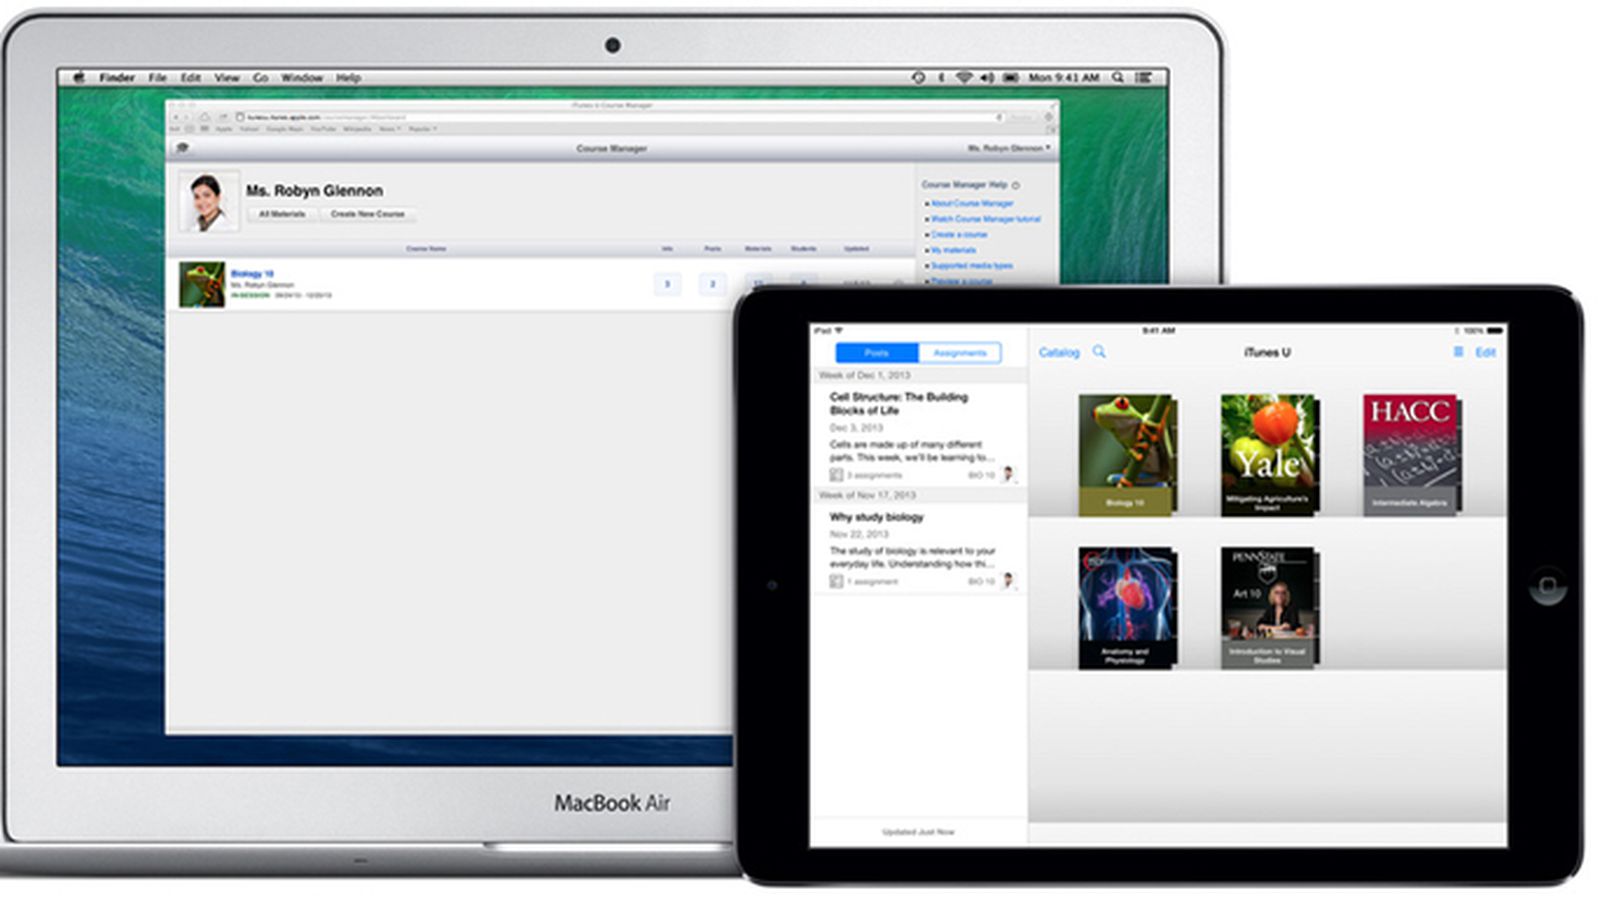Image resolution: width=1600 pixels, height=900 pixels.
Task: Click the Safari address bar
Action: click(619, 117)
